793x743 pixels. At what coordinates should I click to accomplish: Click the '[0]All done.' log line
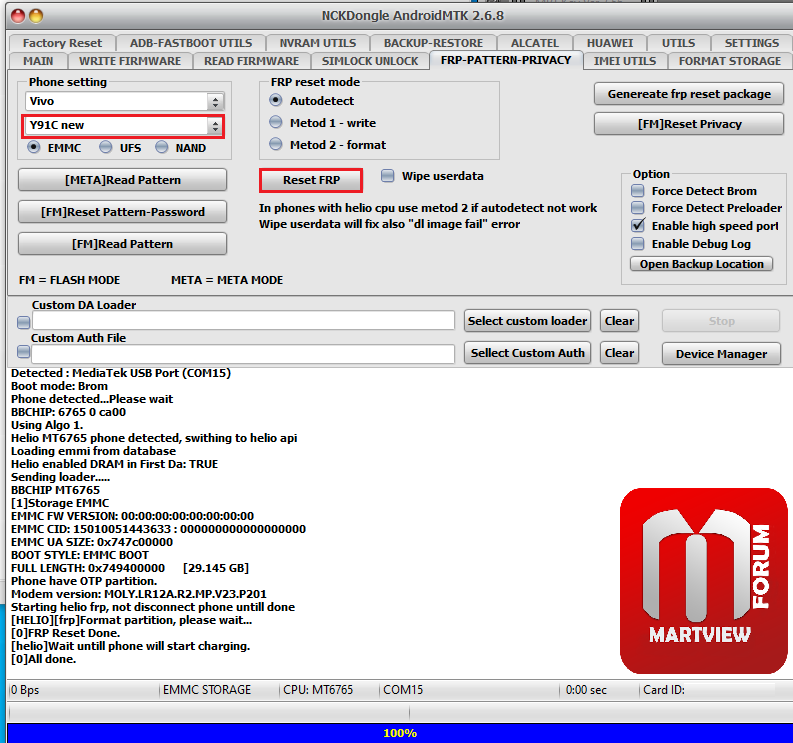[43, 659]
